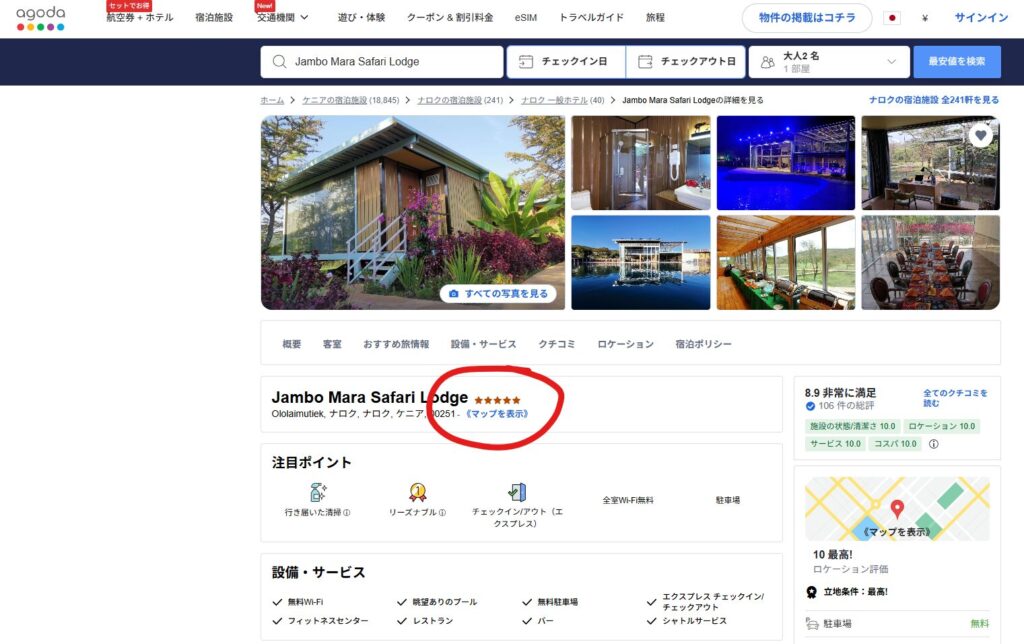The image size is (1024, 644).
Task: Switch to the 概要 tab
Action: click(x=291, y=344)
